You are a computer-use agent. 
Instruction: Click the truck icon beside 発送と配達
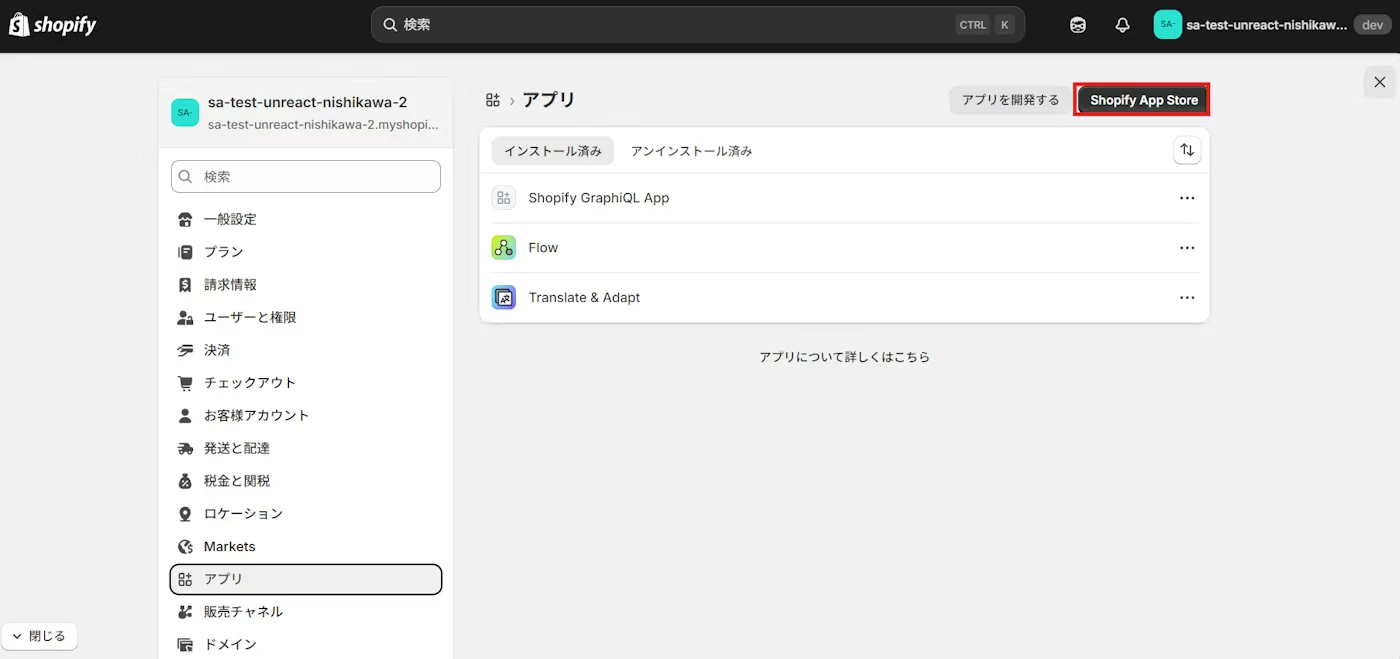(x=185, y=448)
